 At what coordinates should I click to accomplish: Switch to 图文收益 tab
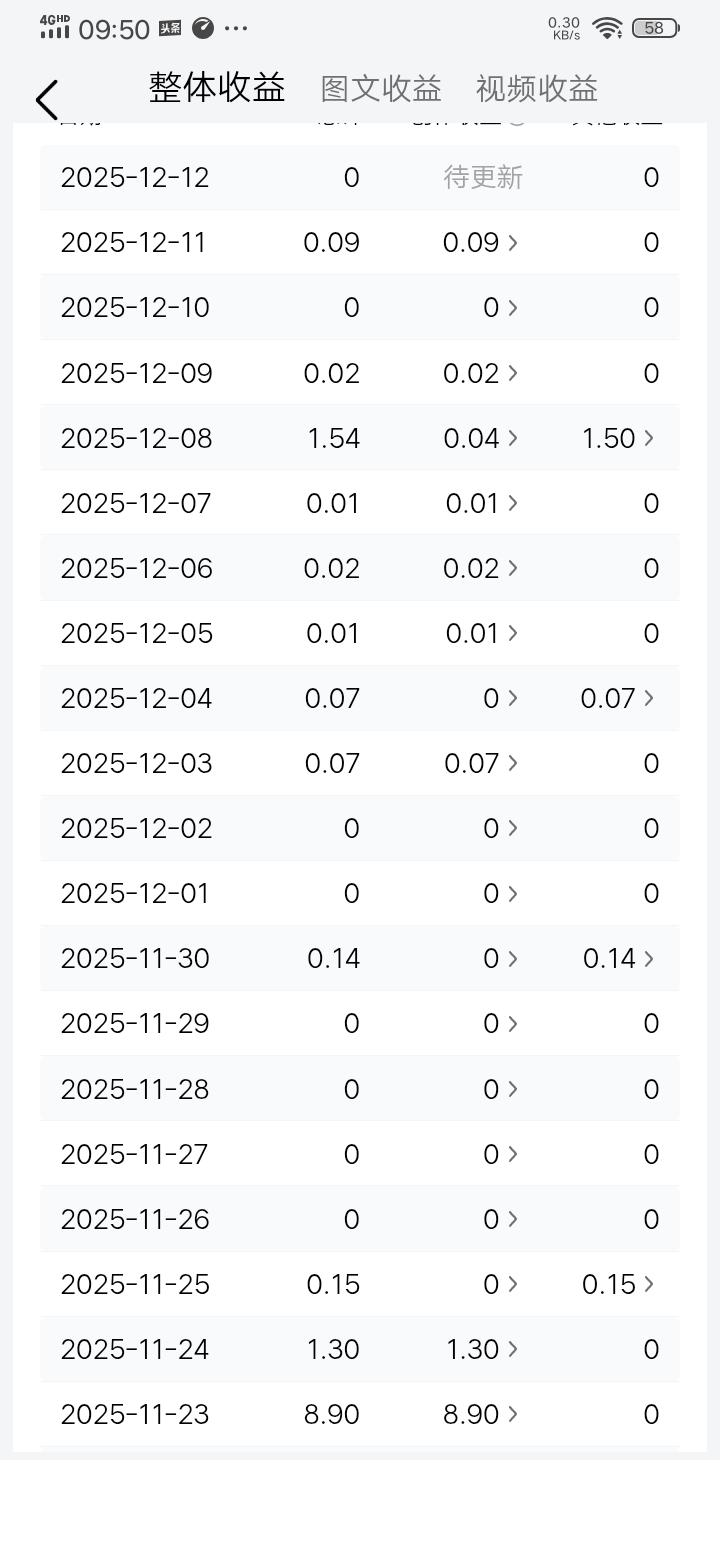tap(381, 89)
